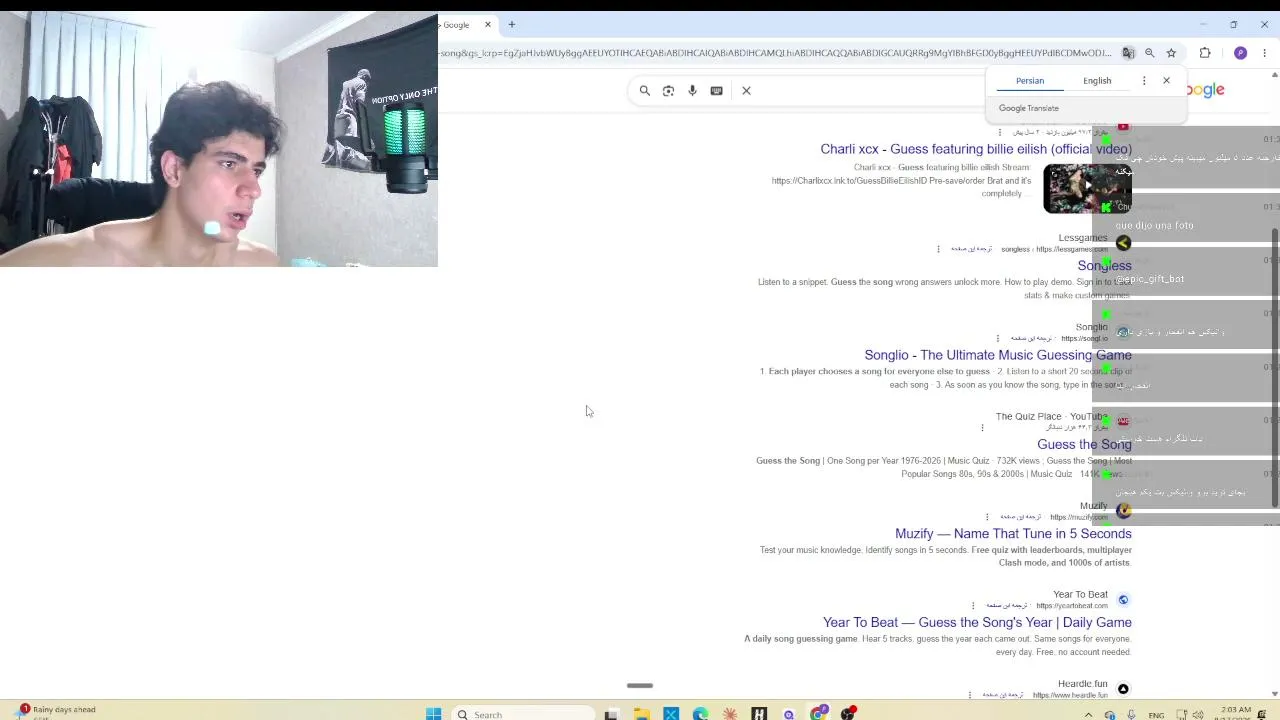Click the zoom magnifier in address bar
Image resolution: width=1280 pixels, height=720 pixels.
pyautogui.click(x=1149, y=53)
